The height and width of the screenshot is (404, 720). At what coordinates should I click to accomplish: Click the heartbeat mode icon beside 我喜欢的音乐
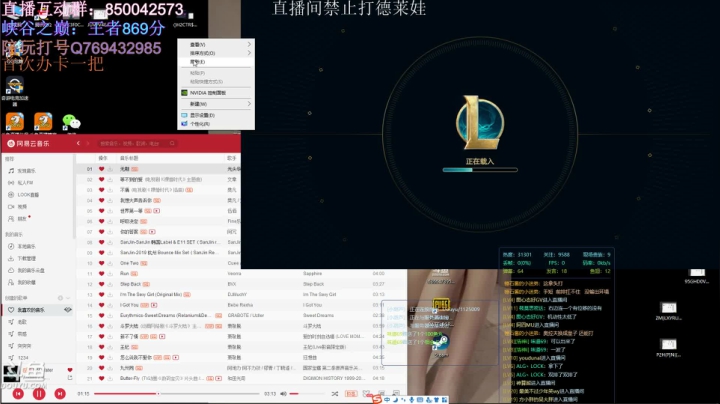68,310
